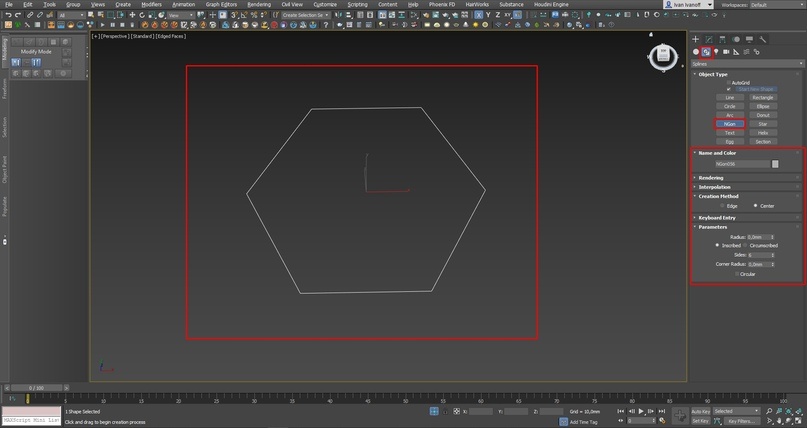
Task: Open the Scripting menu
Action: coord(357,4)
